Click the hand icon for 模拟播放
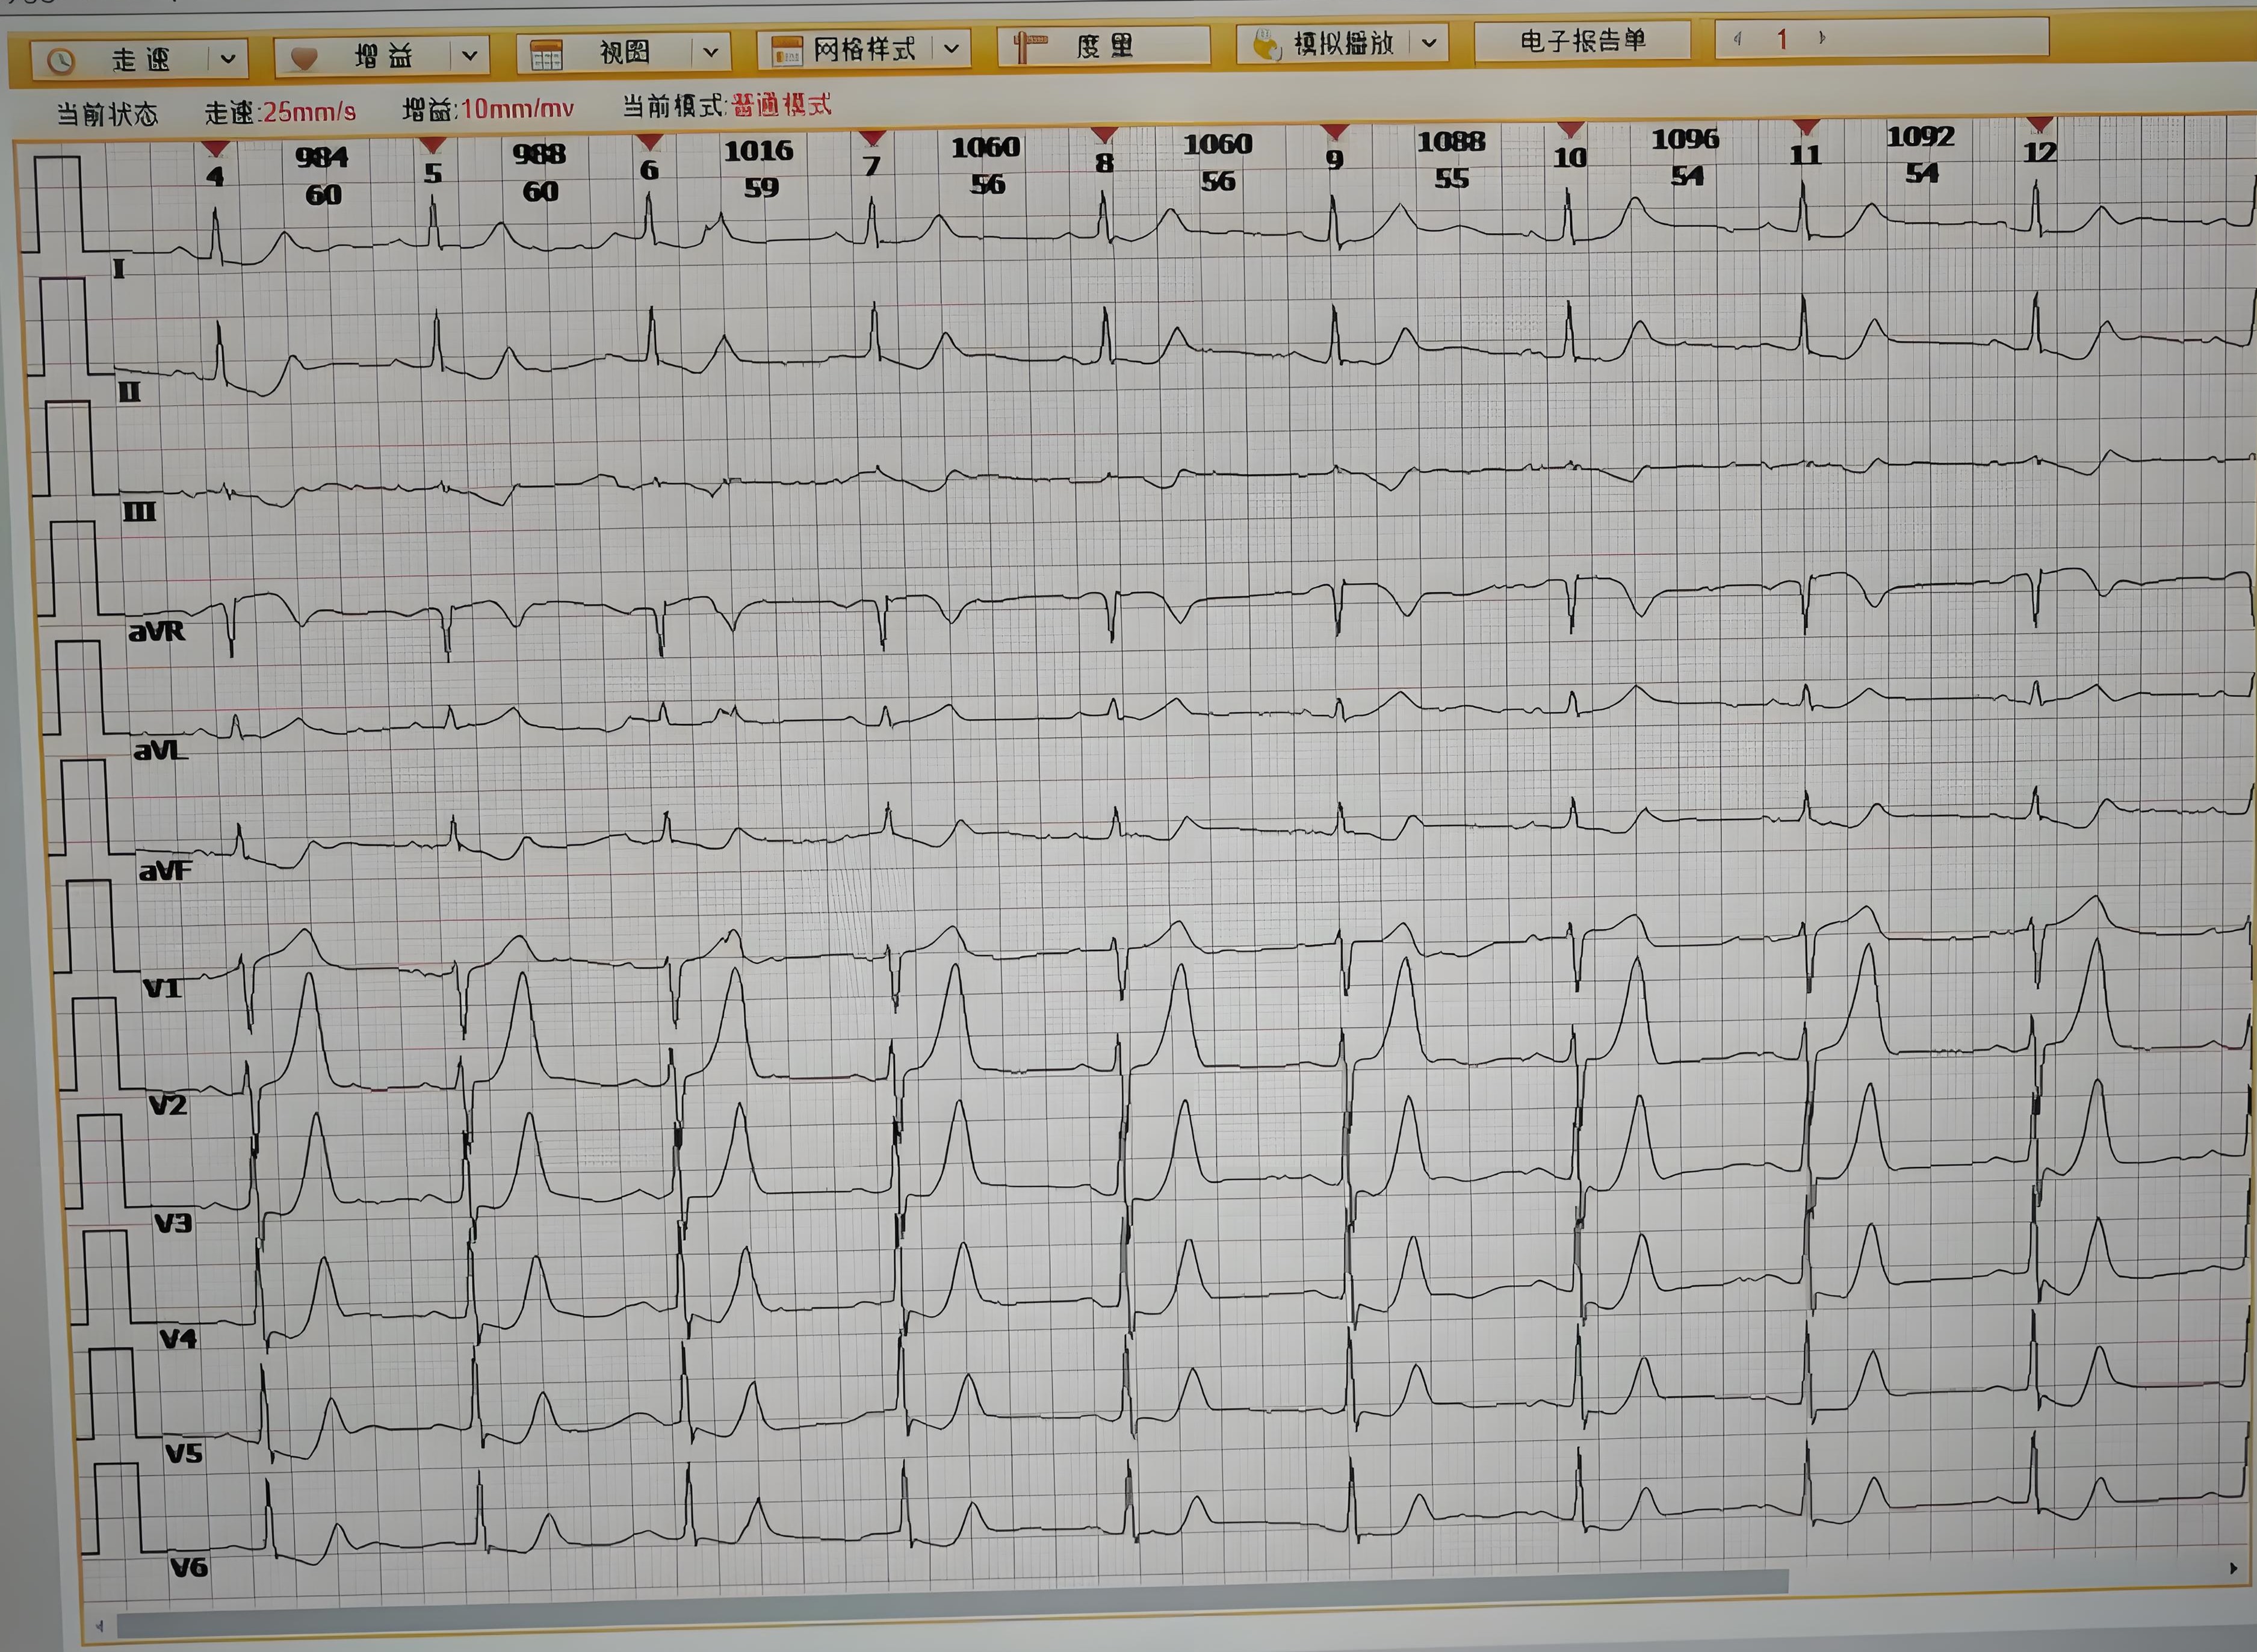Viewport: 2257px width, 1652px height. pyautogui.click(x=1267, y=45)
